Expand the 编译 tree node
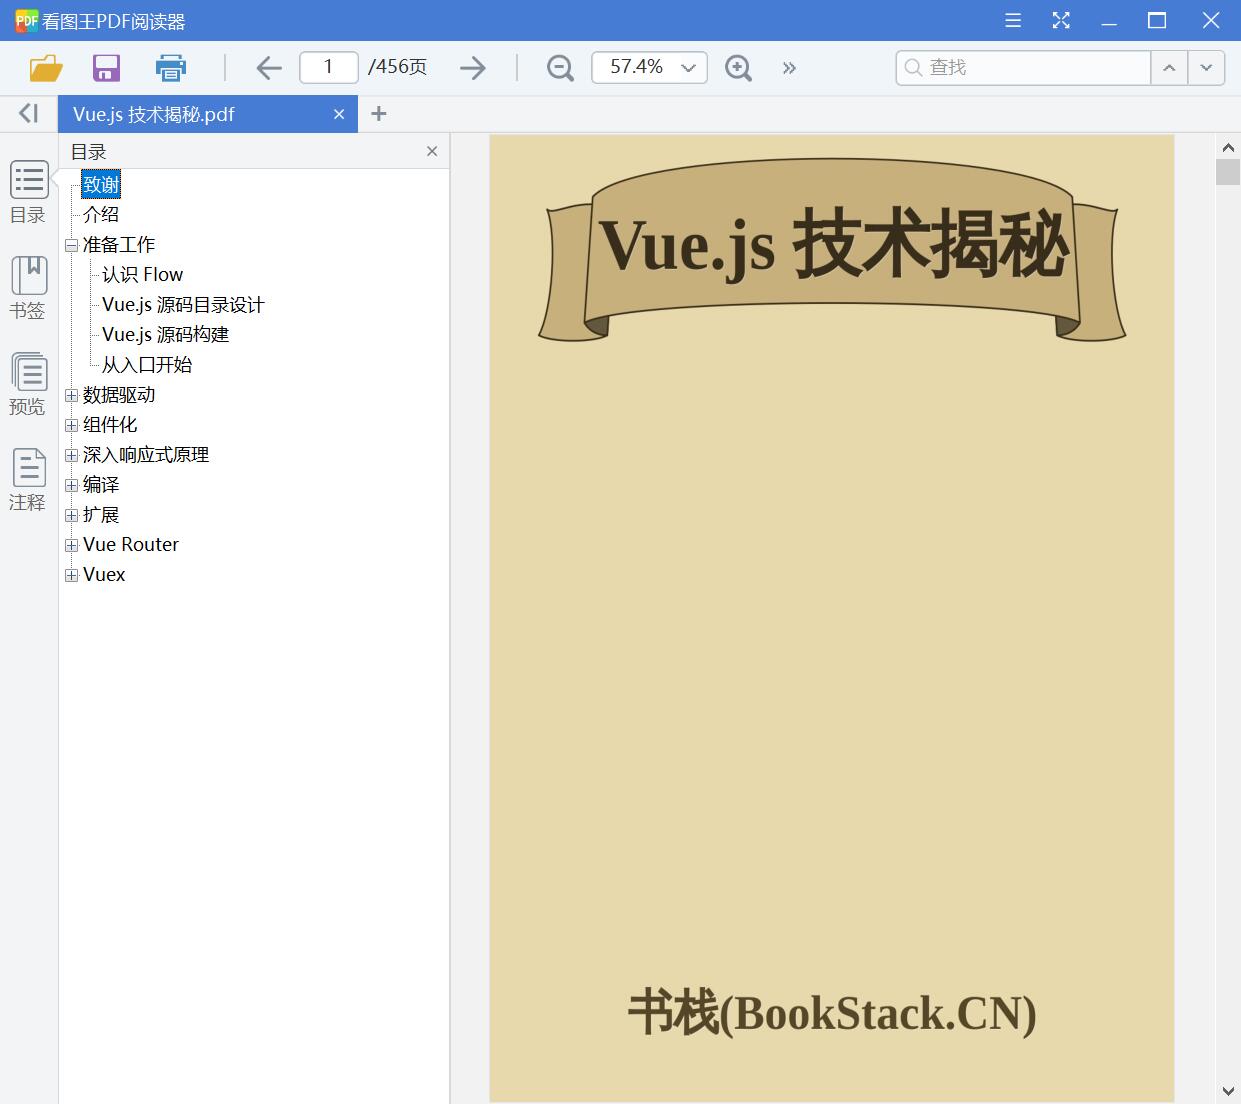This screenshot has width=1241, height=1104. (x=71, y=485)
